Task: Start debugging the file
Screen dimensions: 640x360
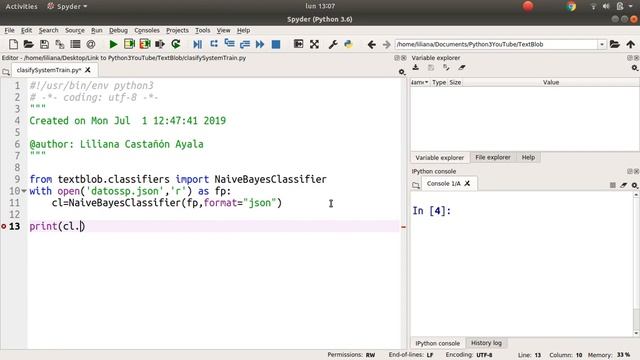Action: [198, 44]
